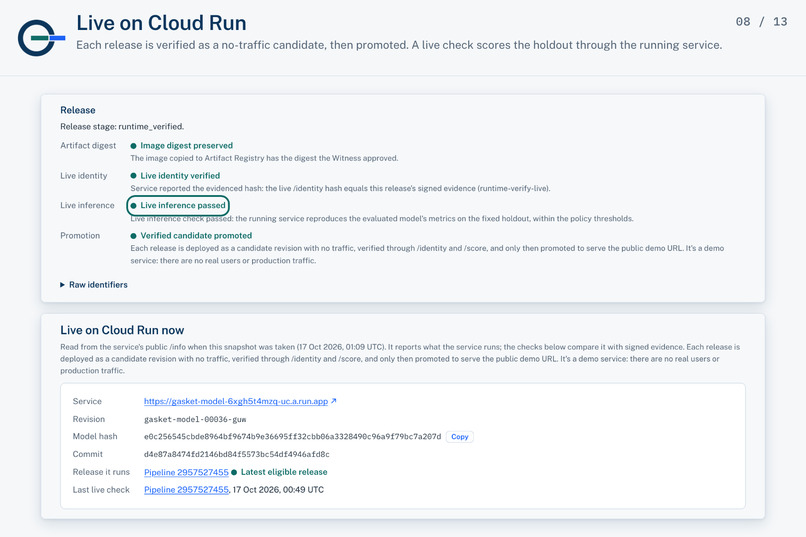Click the Revision row label

click(x=88, y=419)
